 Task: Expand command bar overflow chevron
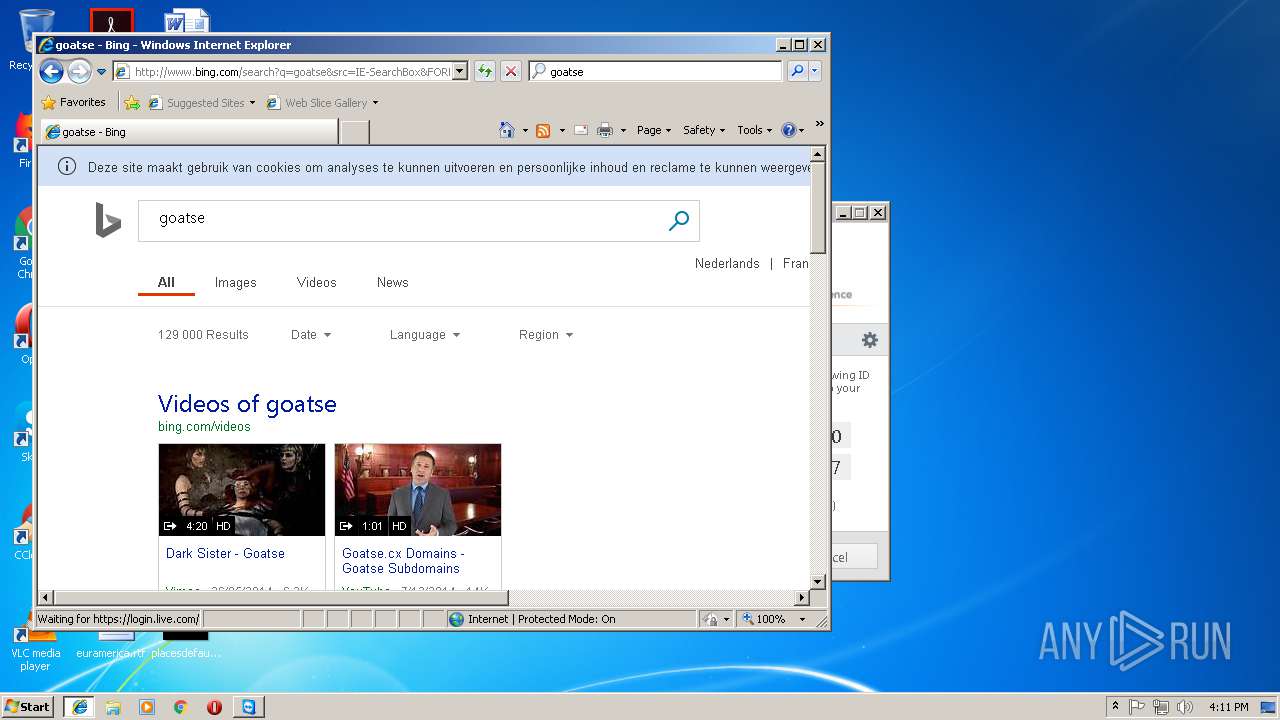pos(819,124)
